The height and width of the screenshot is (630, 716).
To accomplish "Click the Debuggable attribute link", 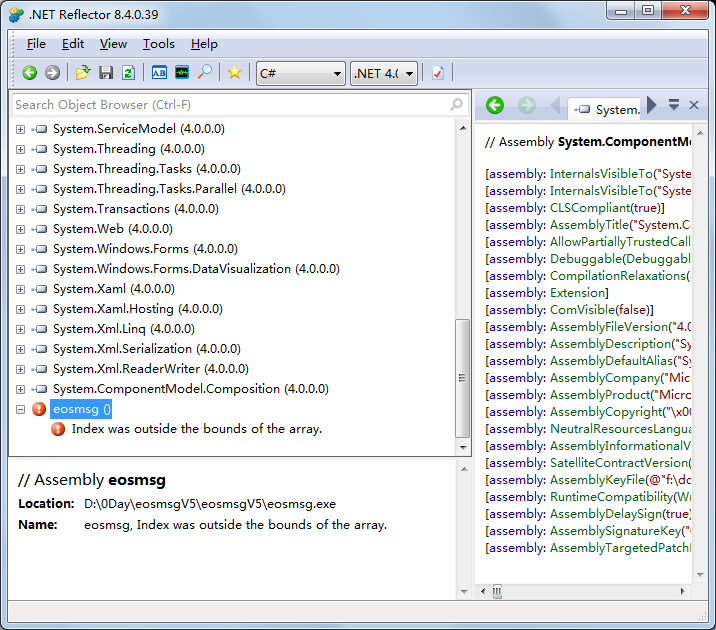I will coord(586,259).
